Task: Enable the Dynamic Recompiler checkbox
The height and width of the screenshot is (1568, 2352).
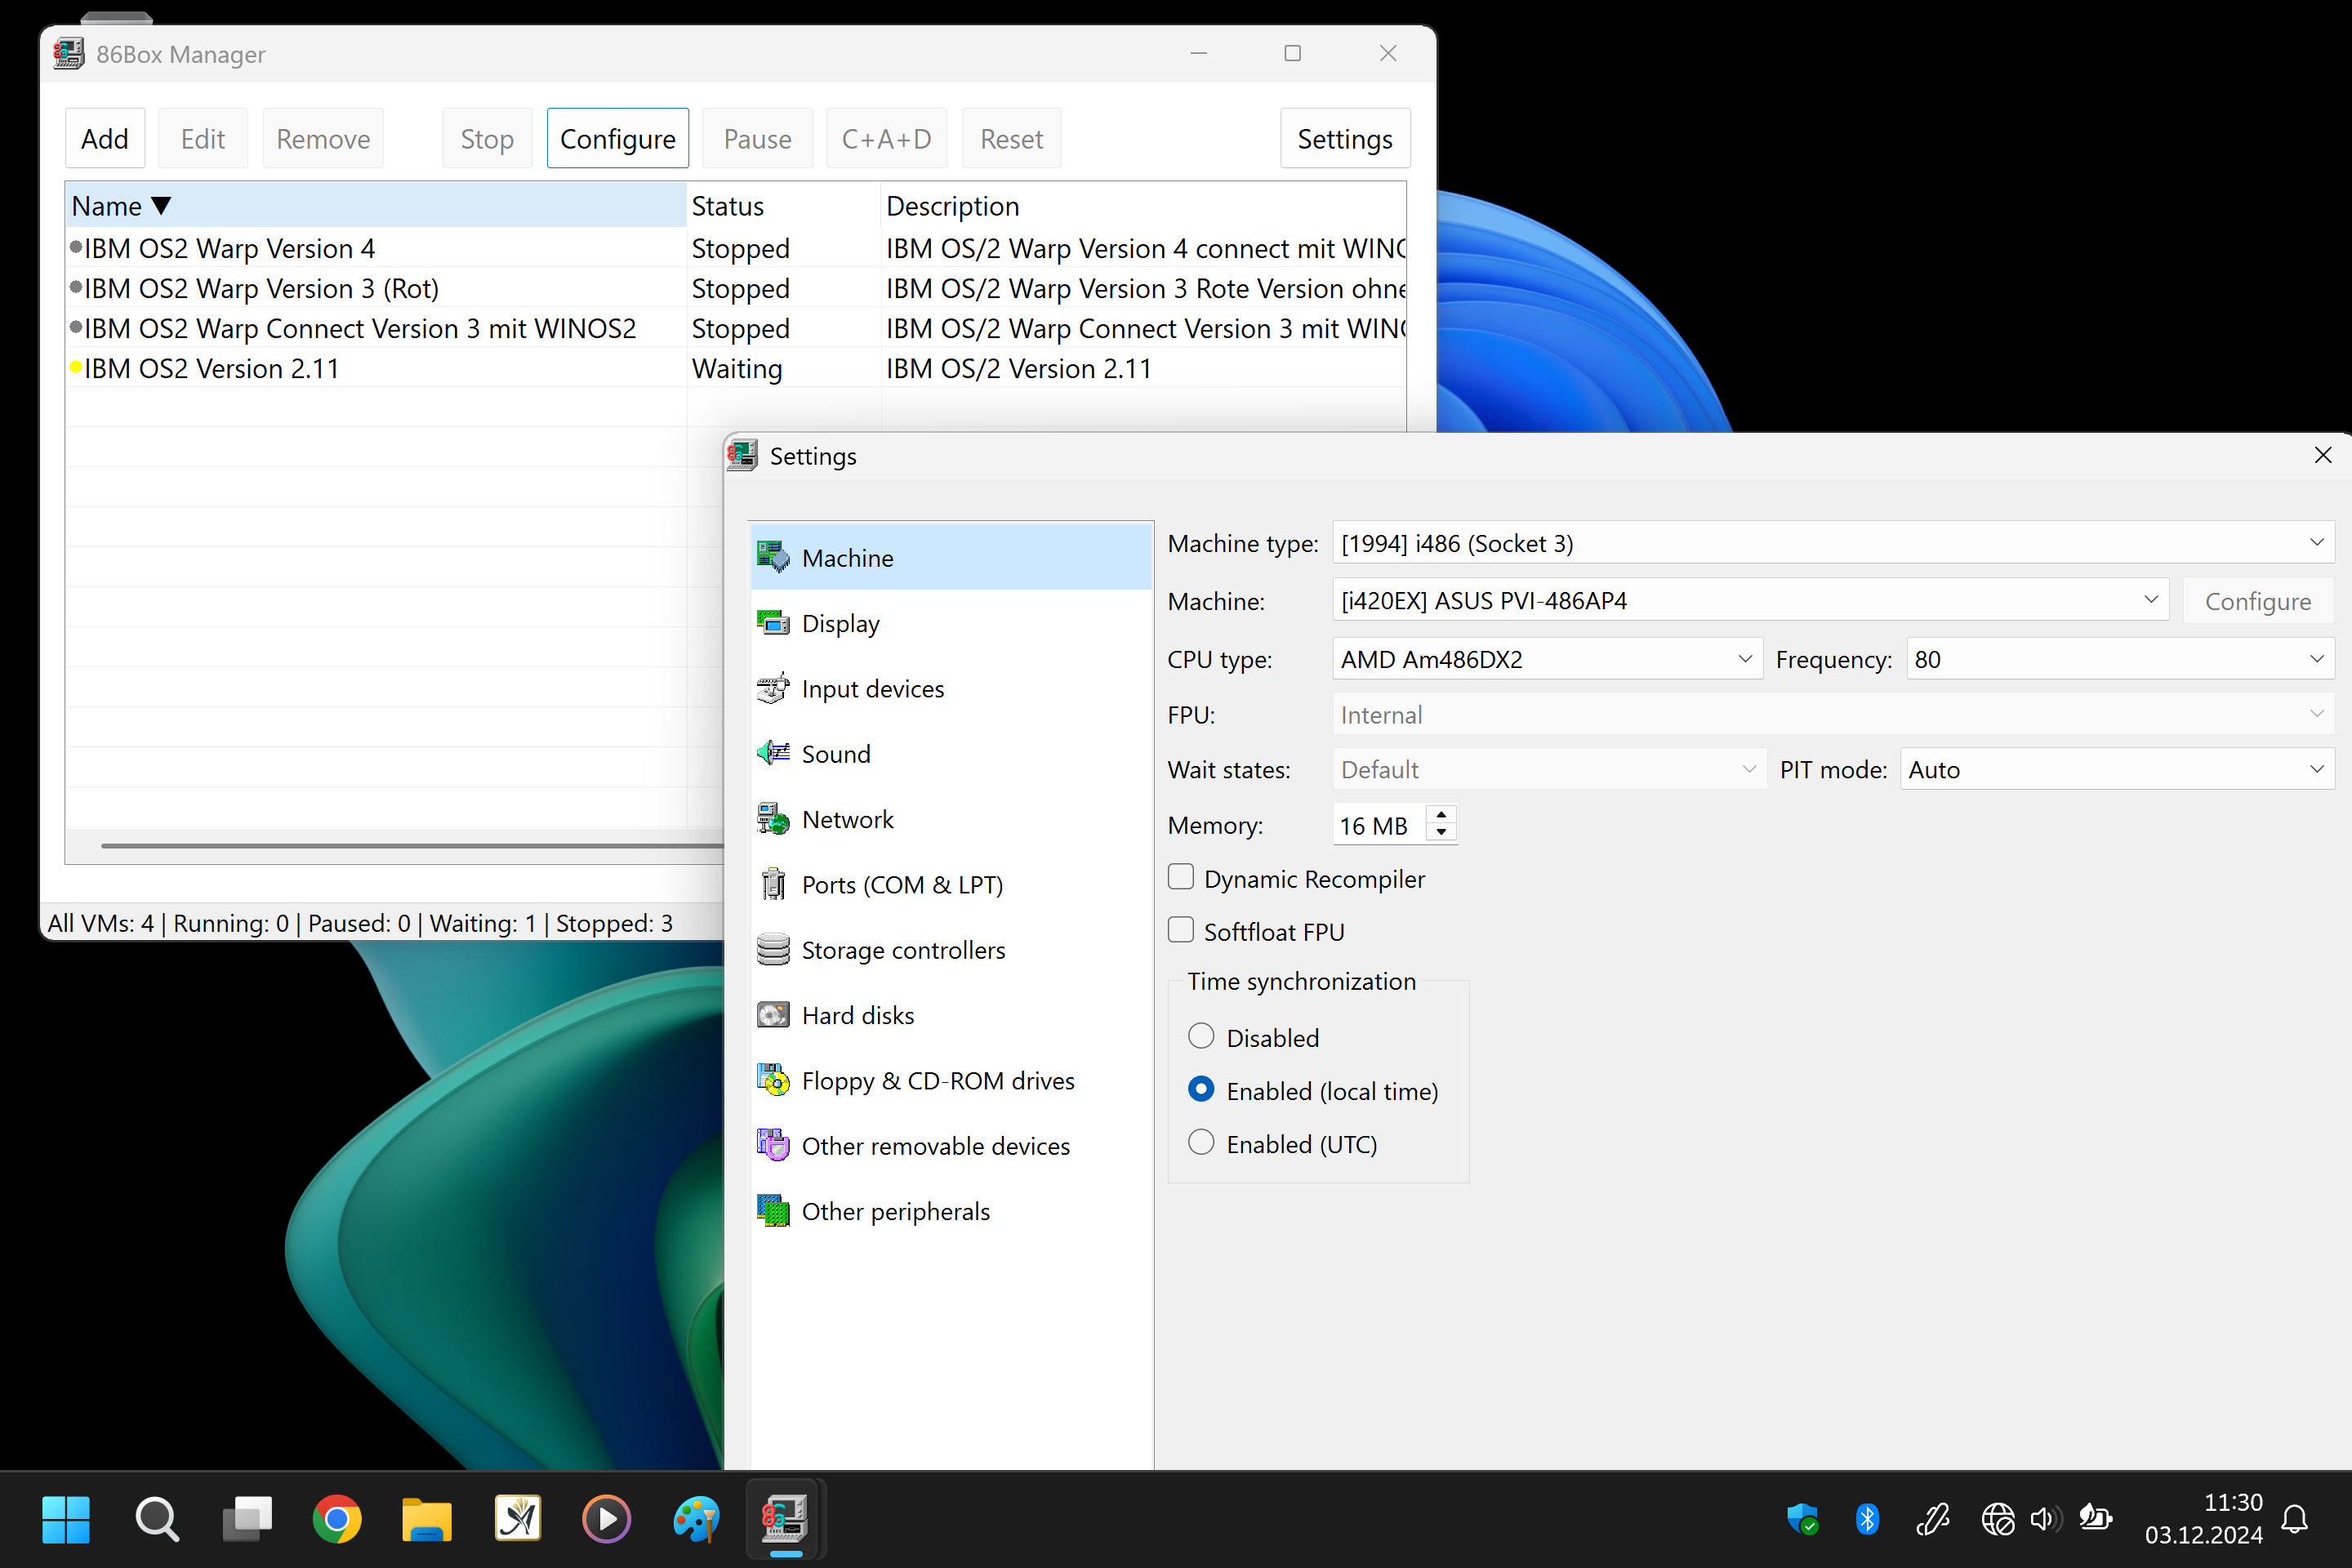Action: [1181, 877]
